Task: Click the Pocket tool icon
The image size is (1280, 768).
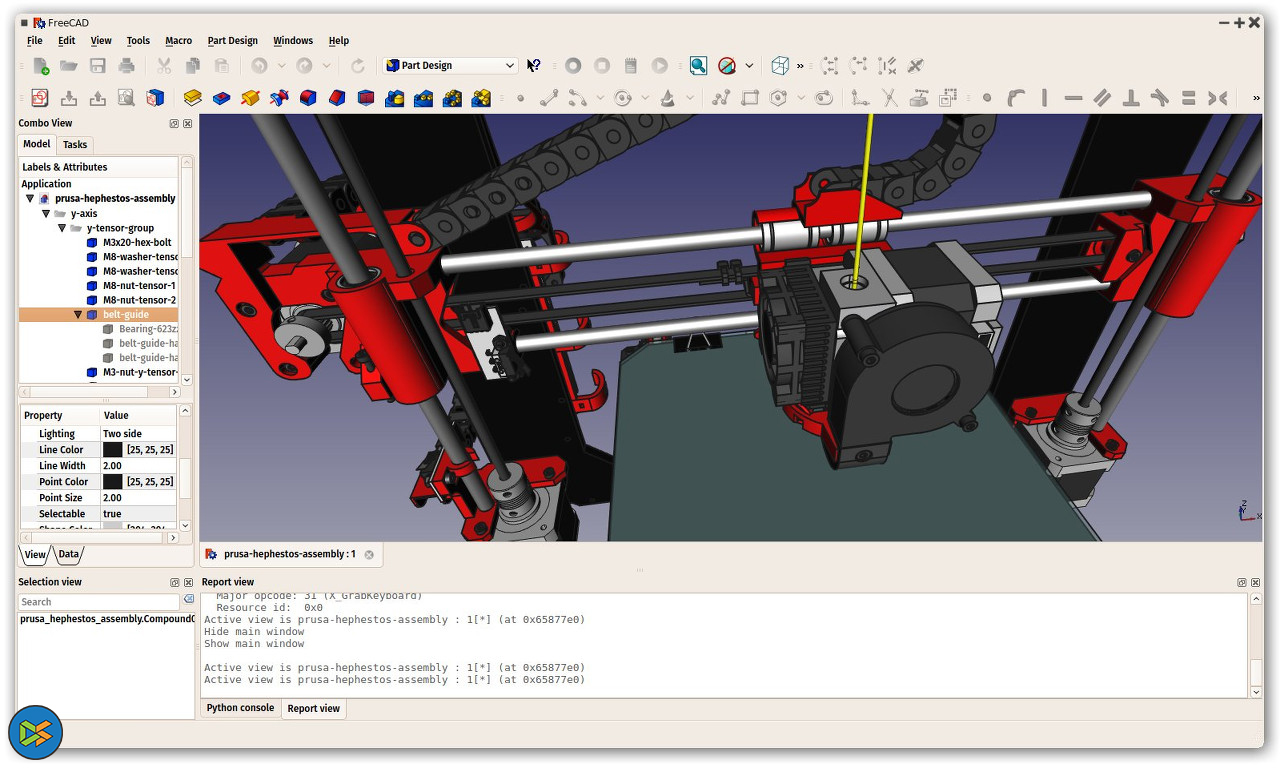Action: (x=222, y=98)
